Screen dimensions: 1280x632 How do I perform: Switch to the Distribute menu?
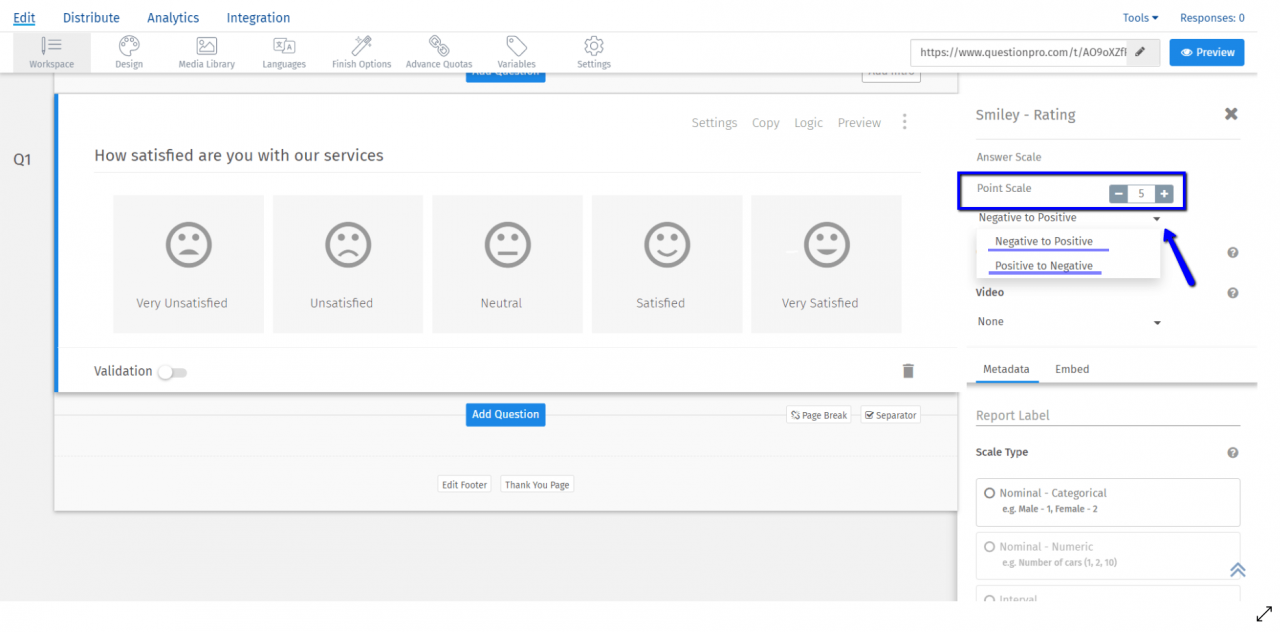(91, 17)
